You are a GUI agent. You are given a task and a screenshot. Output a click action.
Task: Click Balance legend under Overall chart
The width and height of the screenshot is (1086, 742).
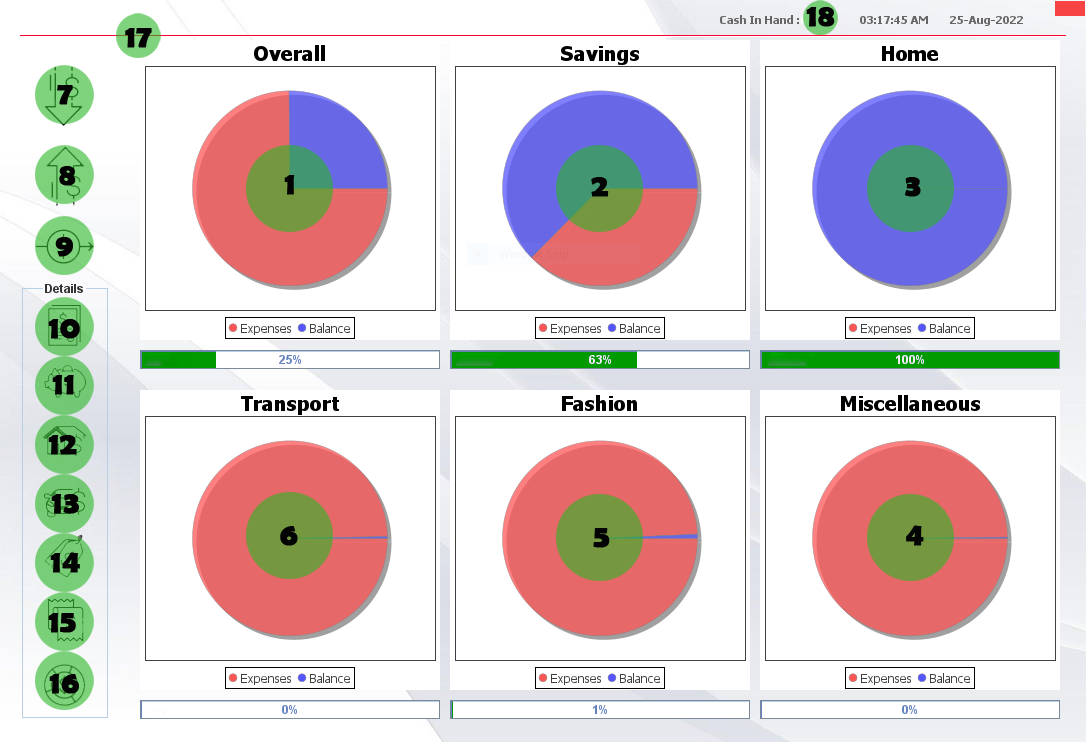pos(324,328)
